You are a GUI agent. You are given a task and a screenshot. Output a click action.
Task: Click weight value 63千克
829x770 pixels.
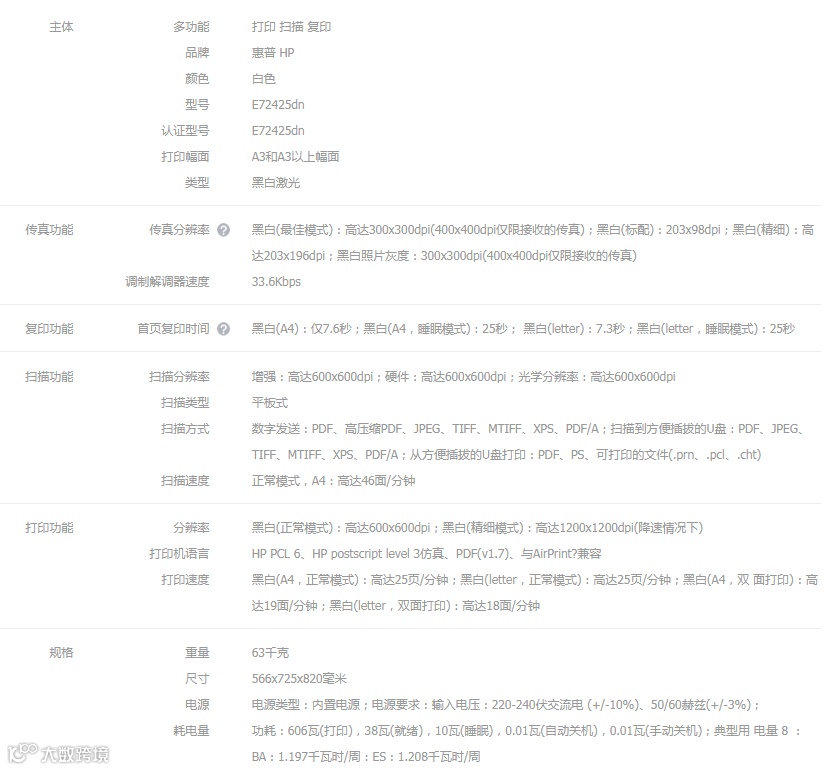270,653
